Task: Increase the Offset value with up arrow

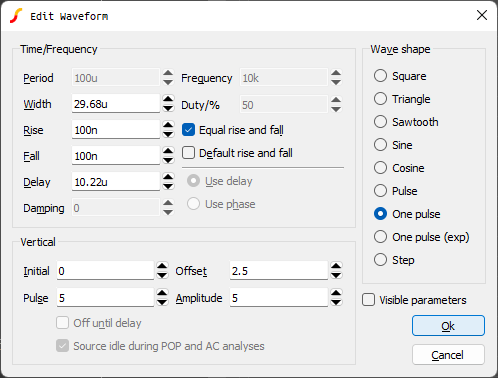Action: pyautogui.click(x=336, y=266)
